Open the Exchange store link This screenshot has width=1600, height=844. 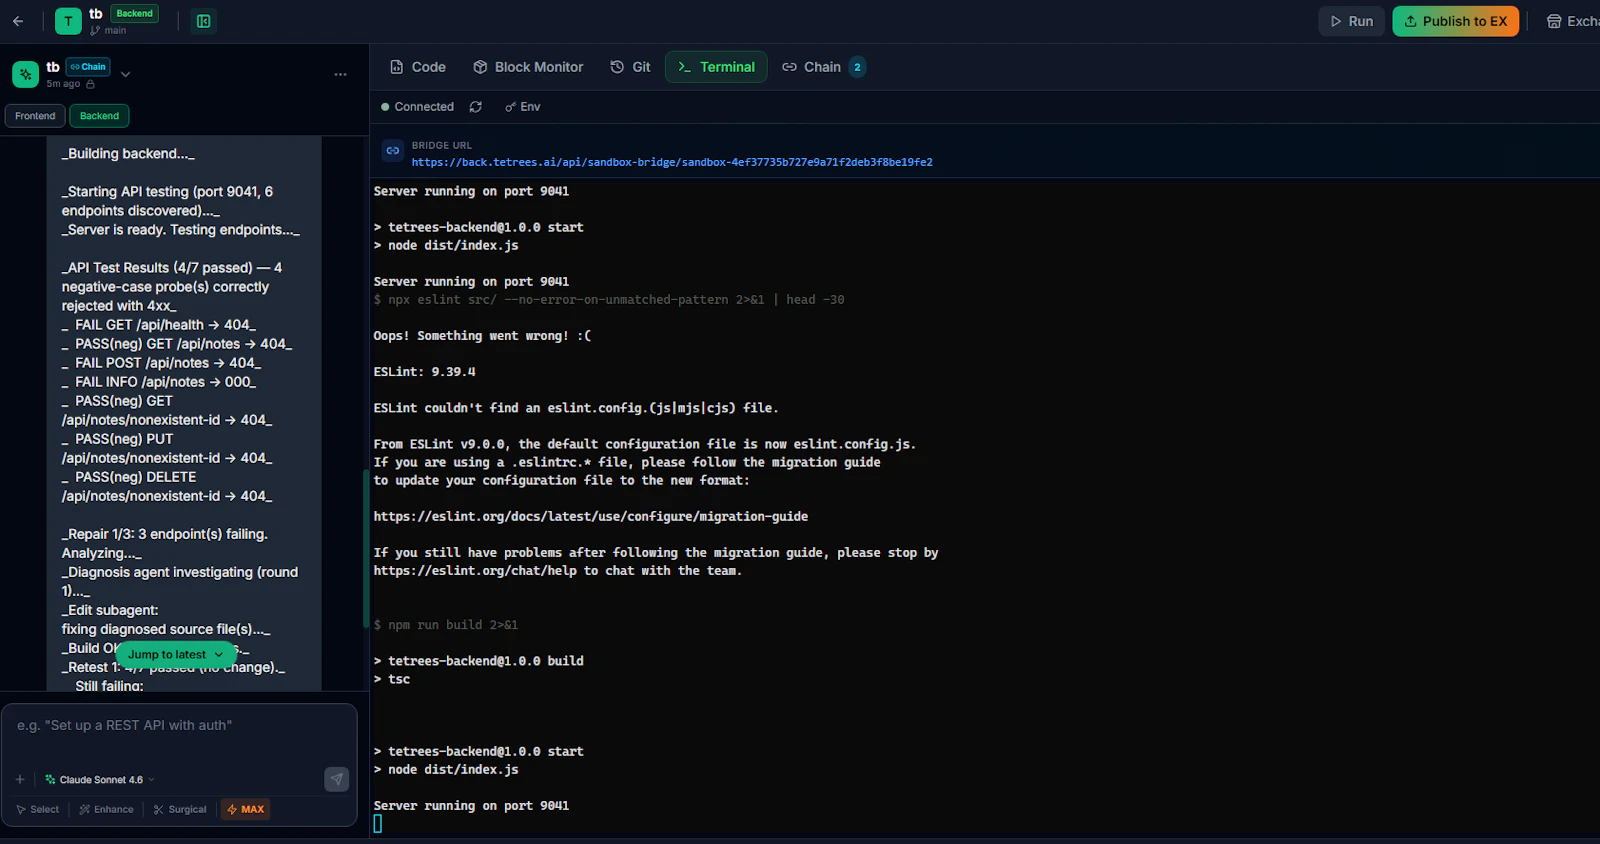tap(1573, 21)
